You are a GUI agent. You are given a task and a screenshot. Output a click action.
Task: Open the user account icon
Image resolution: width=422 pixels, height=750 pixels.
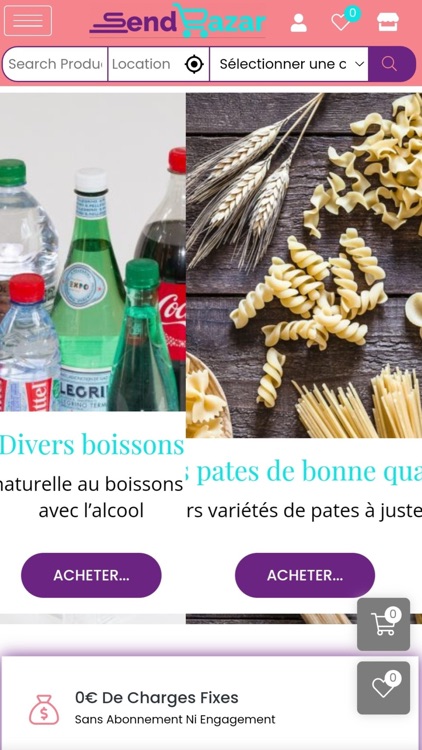tap(299, 22)
